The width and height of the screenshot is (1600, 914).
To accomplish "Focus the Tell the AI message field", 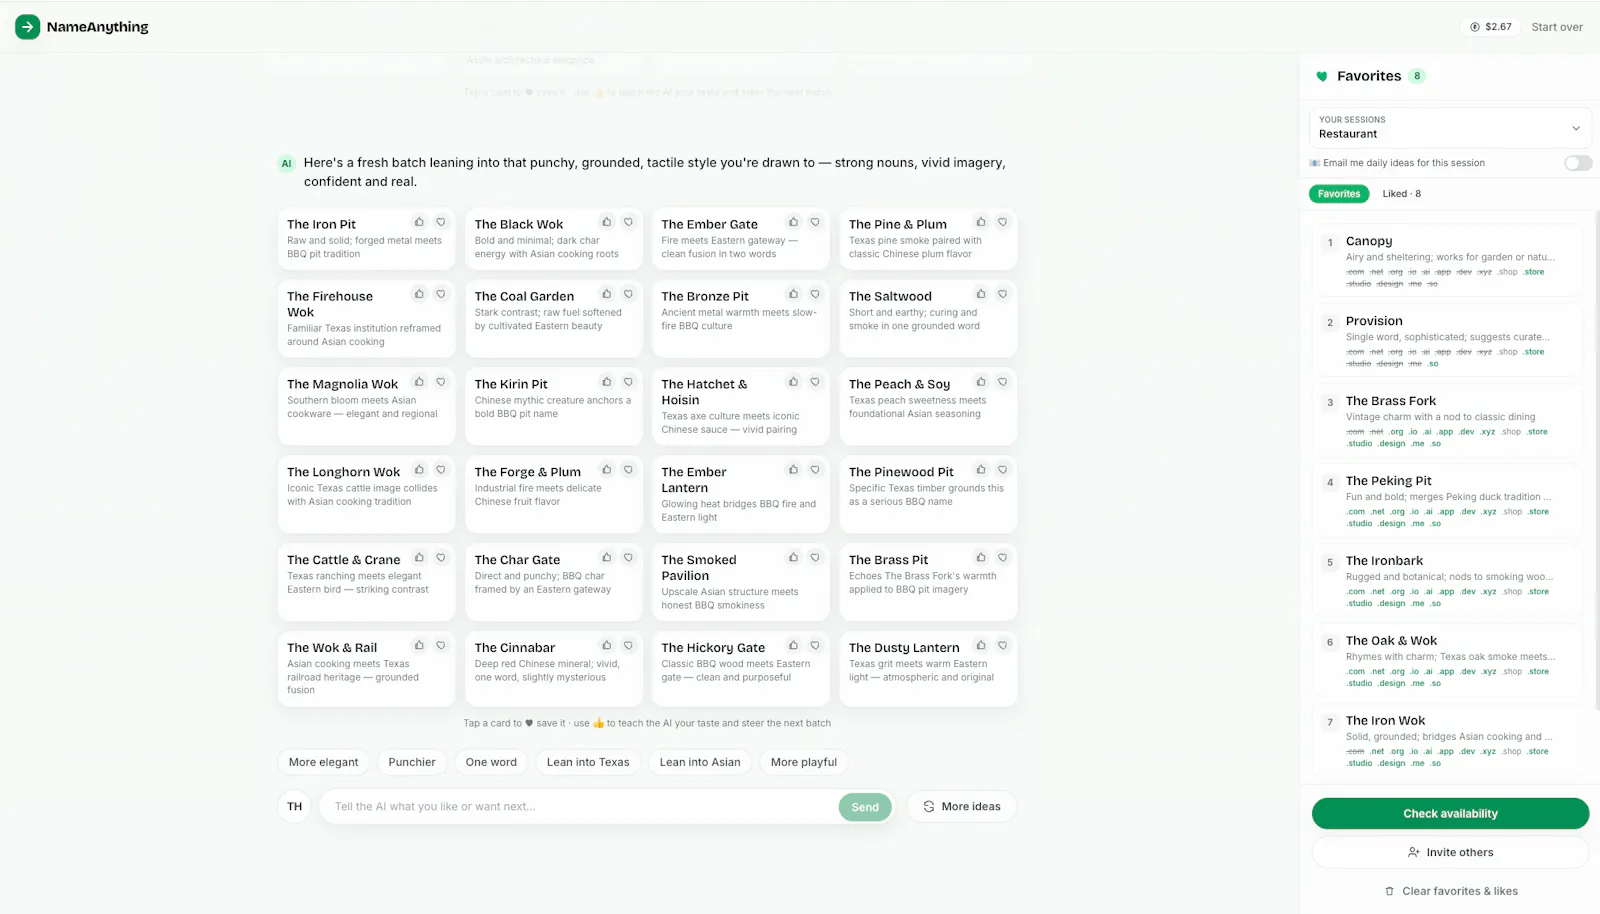I will [x=580, y=806].
